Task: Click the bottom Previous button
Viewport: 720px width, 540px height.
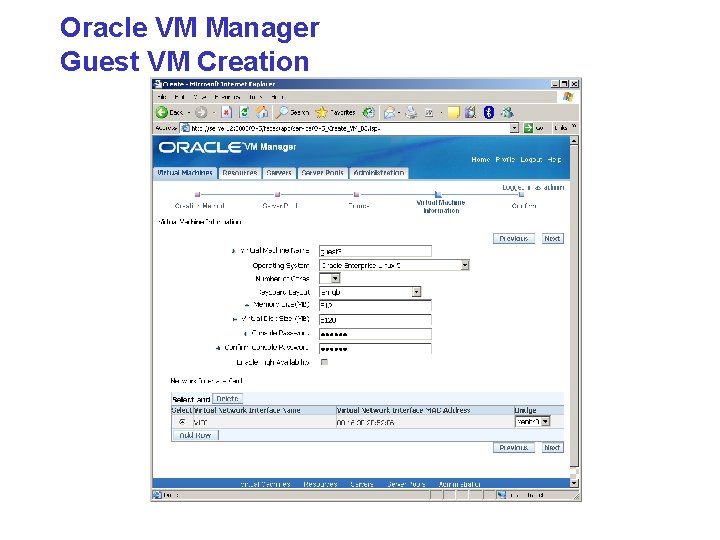Action: [513, 447]
